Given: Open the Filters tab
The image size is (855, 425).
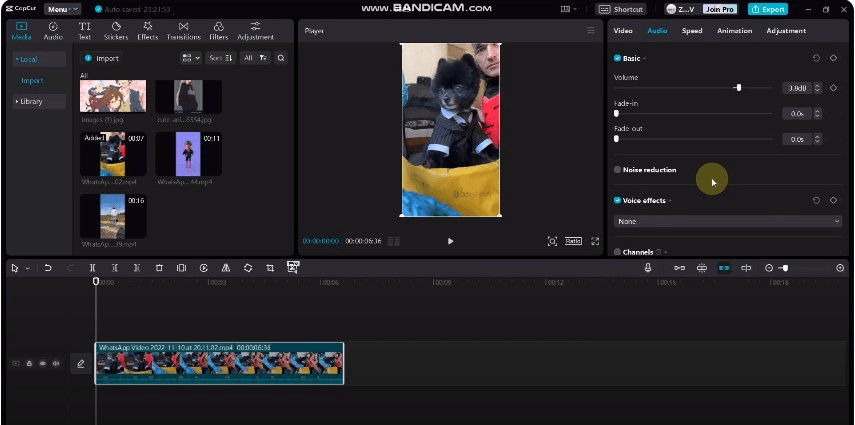Looking at the screenshot, I should (x=219, y=31).
